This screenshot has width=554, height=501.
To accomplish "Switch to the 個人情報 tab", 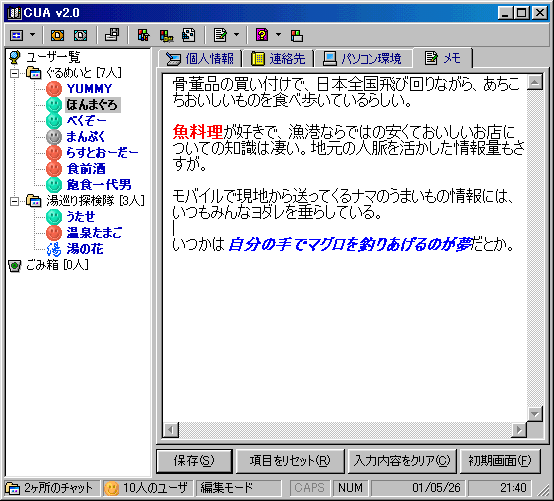I will [200, 59].
